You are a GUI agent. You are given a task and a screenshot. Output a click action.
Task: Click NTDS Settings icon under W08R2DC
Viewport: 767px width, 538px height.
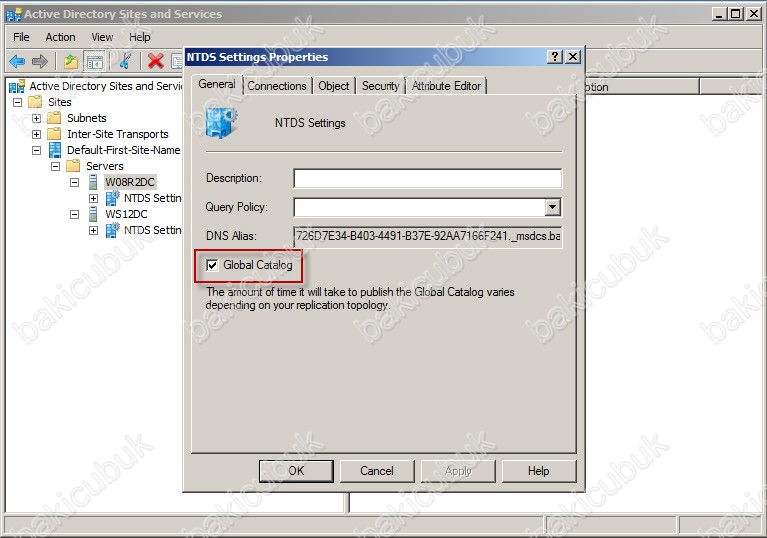(x=113, y=198)
